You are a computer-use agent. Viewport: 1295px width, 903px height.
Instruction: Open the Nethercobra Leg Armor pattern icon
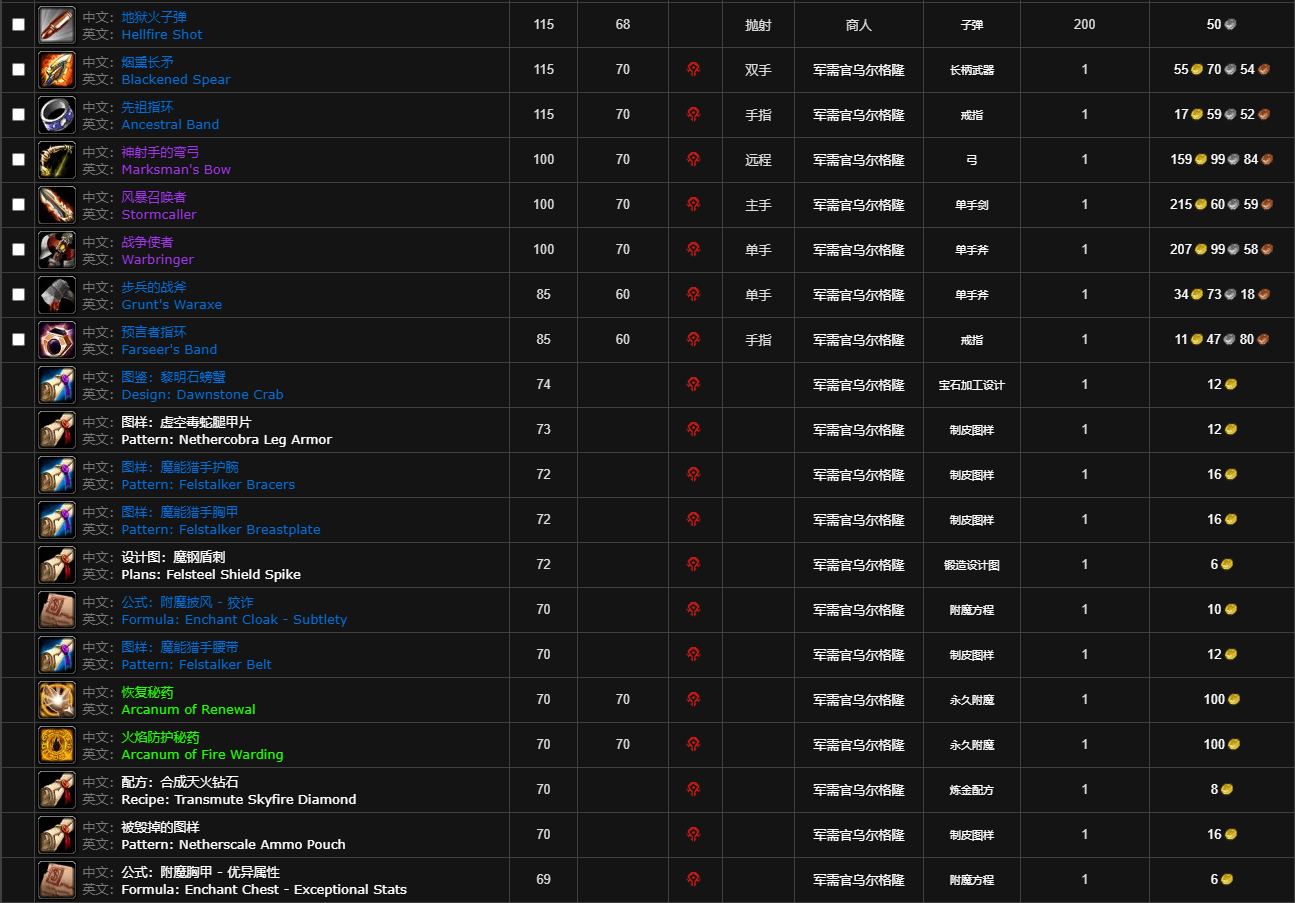[57, 430]
